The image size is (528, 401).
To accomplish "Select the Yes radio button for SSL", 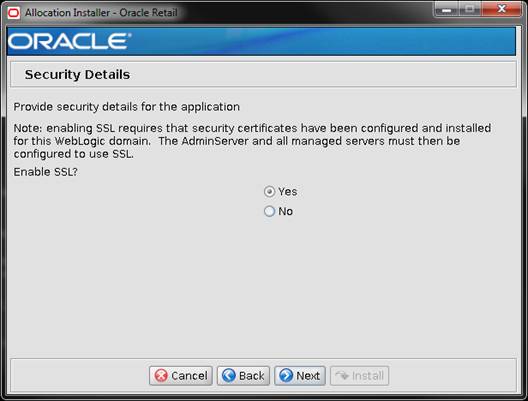I will point(269,192).
